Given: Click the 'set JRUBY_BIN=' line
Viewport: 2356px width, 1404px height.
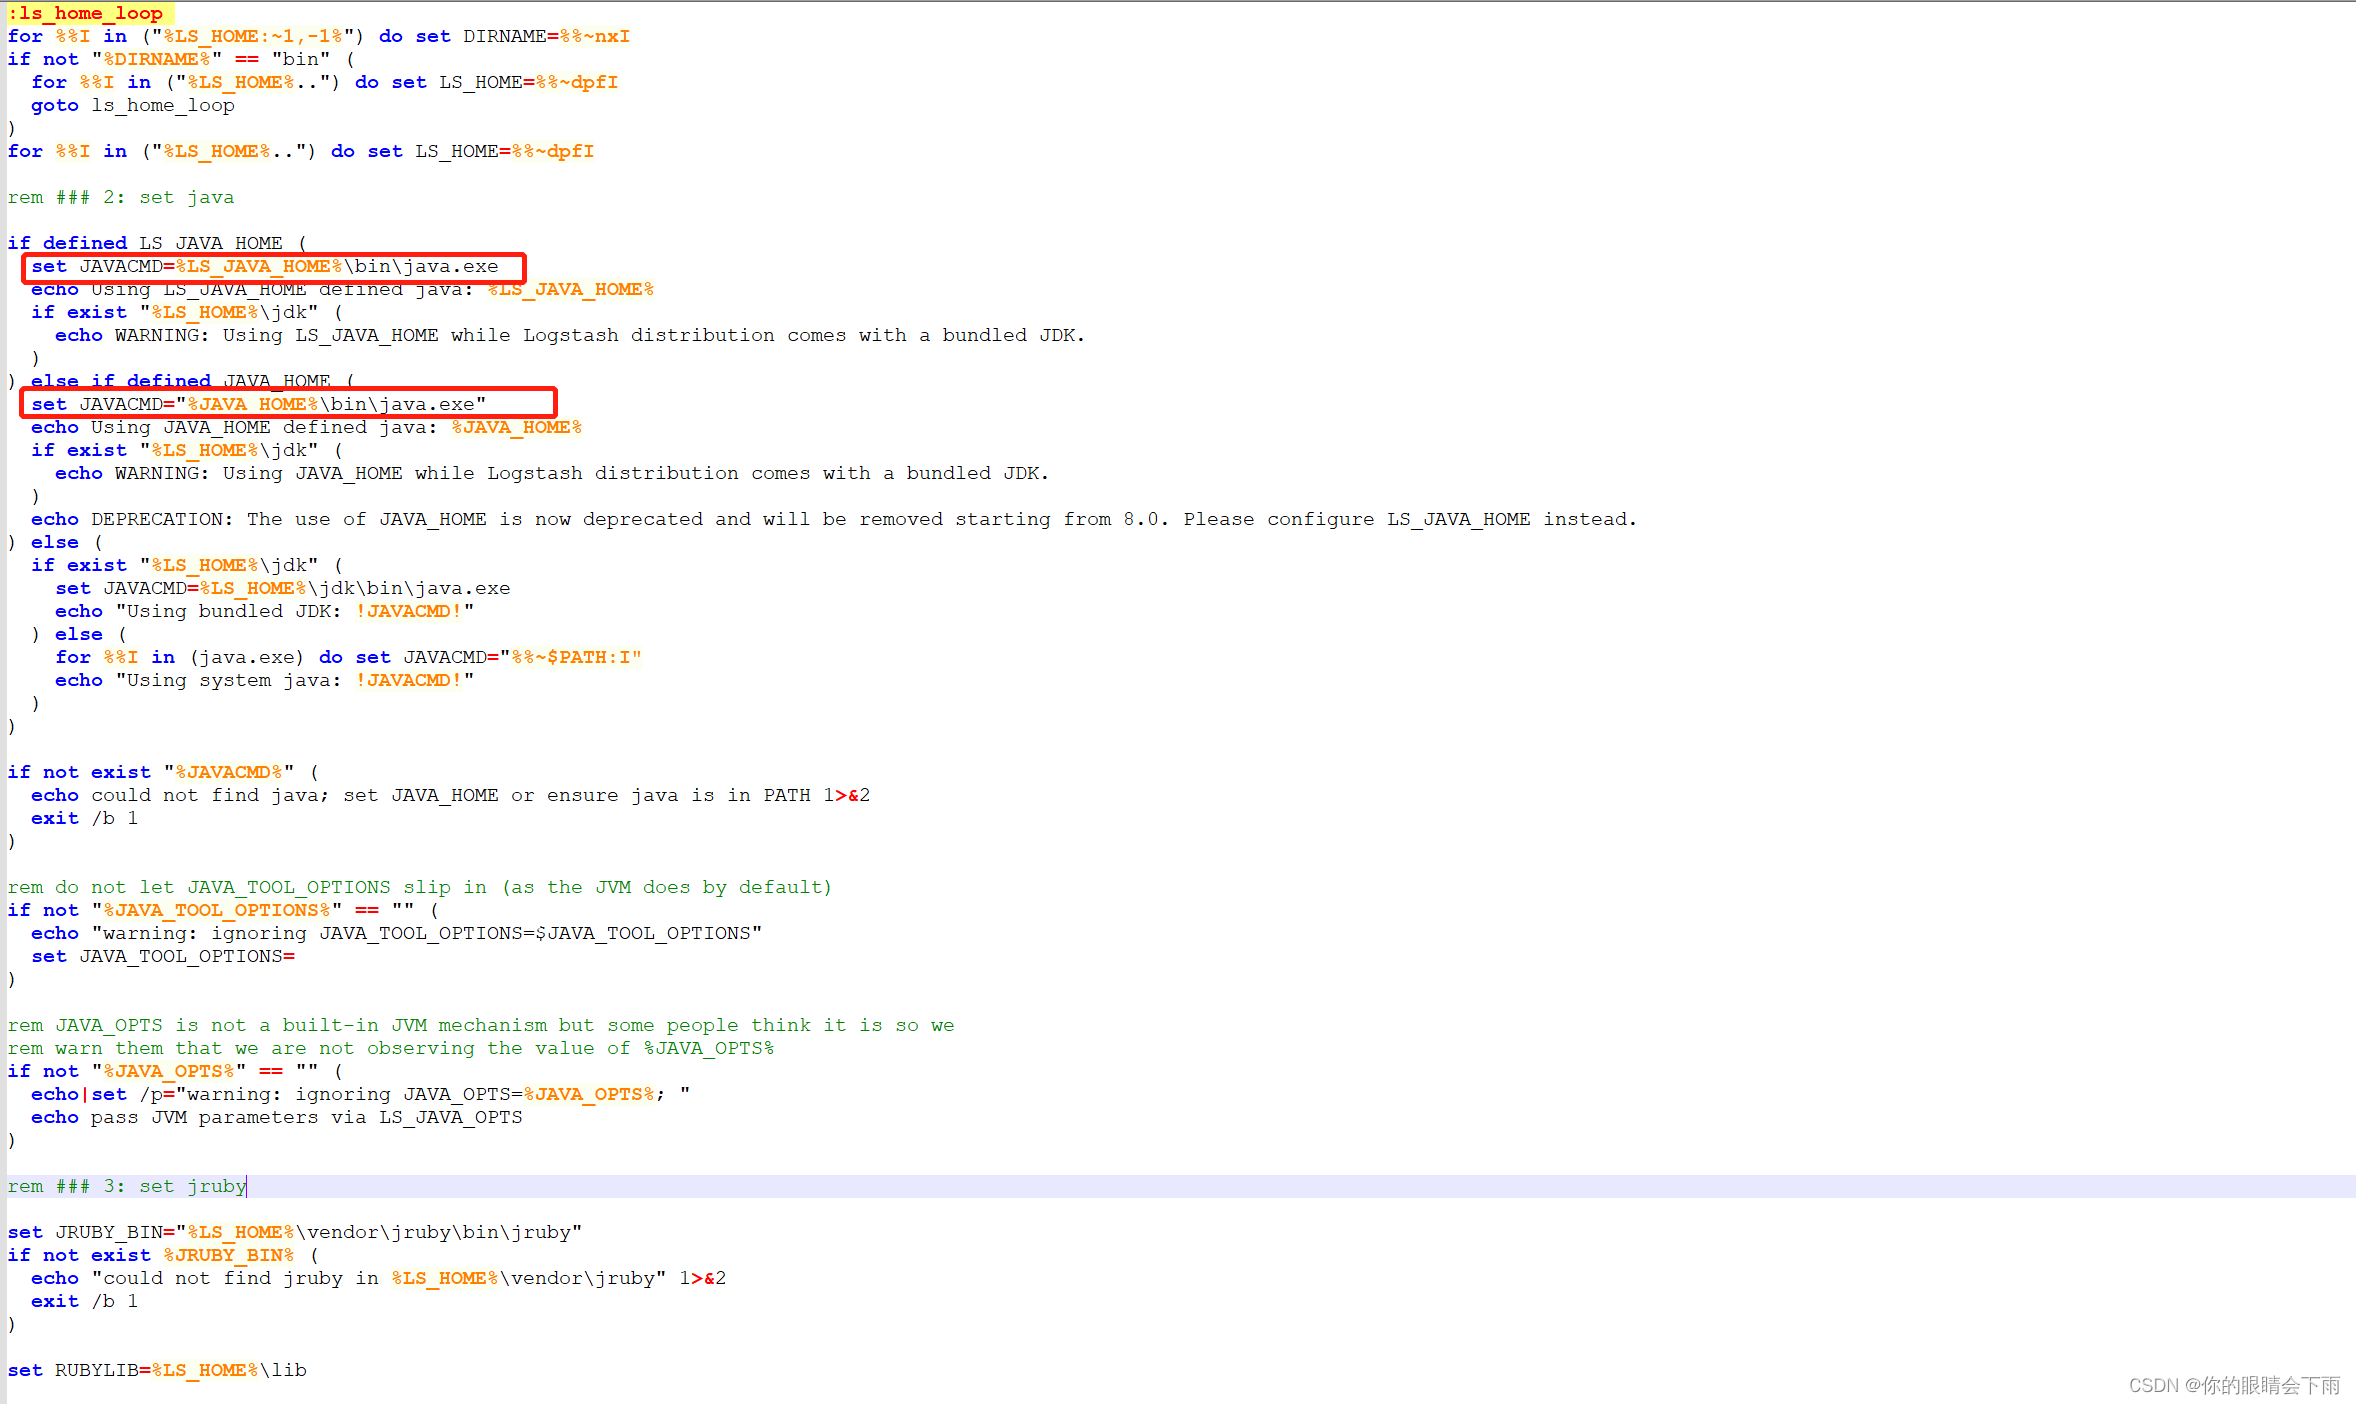Looking at the screenshot, I should coord(295,1232).
